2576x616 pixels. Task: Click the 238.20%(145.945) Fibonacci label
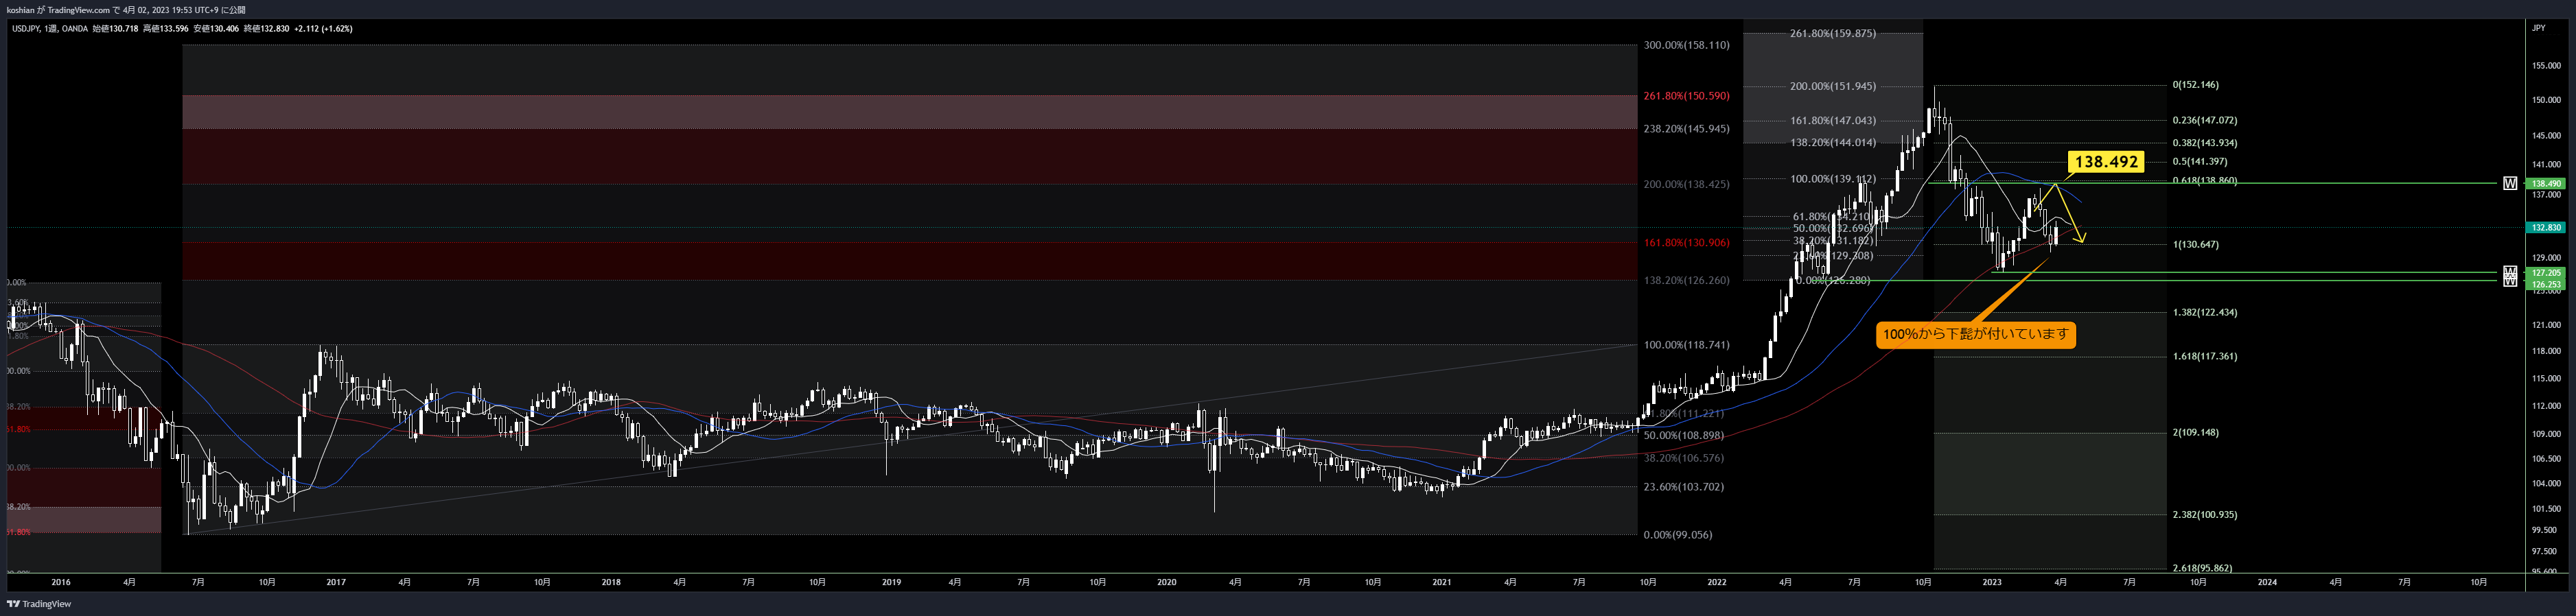click(1686, 129)
